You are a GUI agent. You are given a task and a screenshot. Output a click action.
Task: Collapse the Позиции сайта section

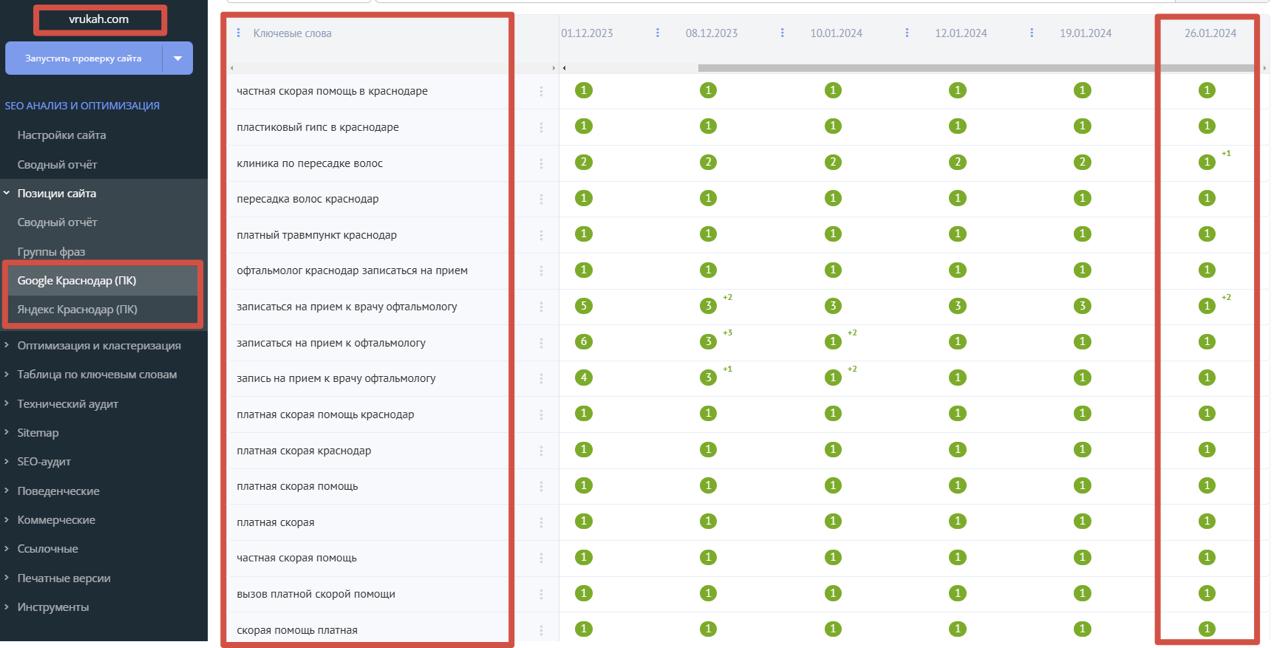(x=56, y=193)
